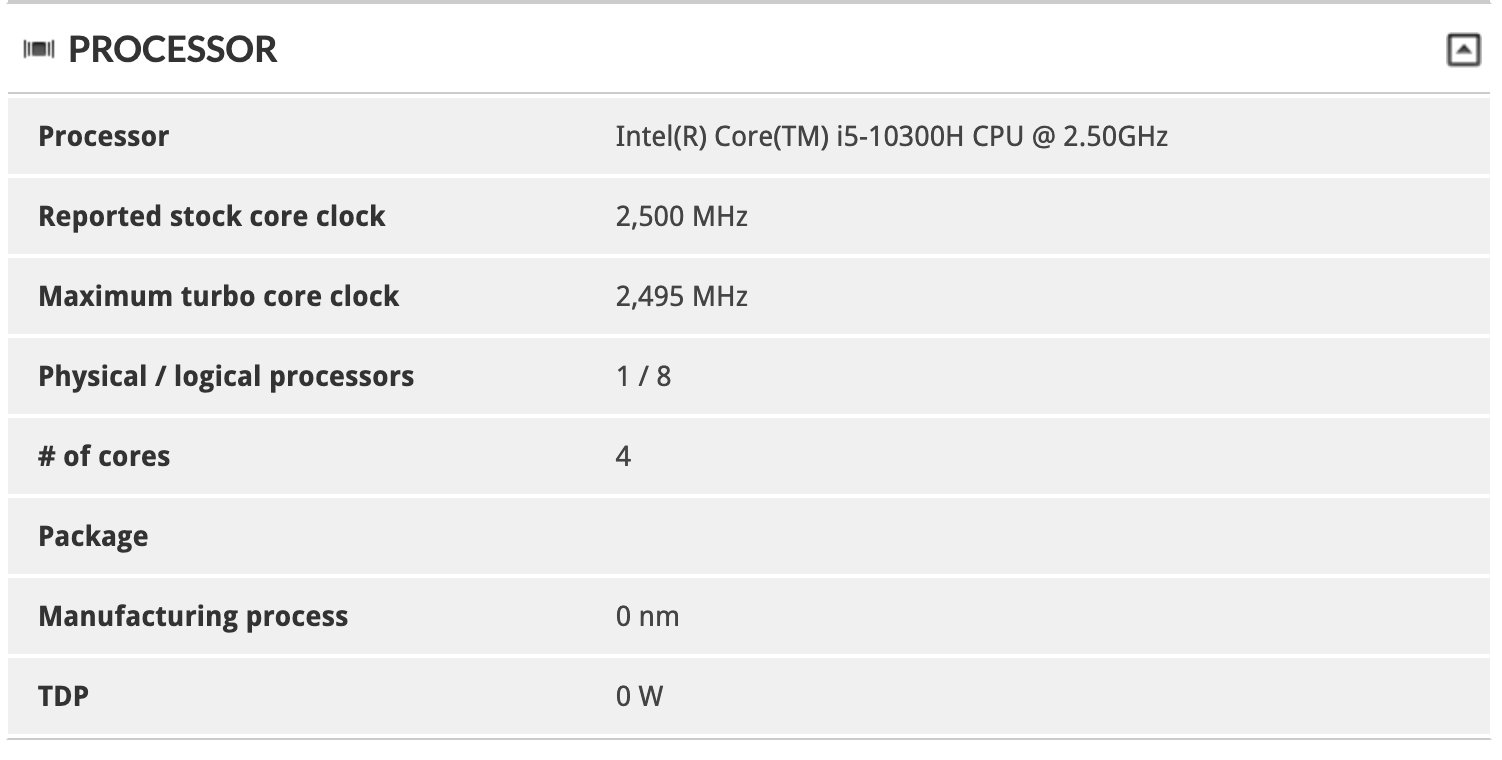This screenshot has width=1502, height=760.
Task: Click the Physical / logical processors label
Action: tap(225, 376)
